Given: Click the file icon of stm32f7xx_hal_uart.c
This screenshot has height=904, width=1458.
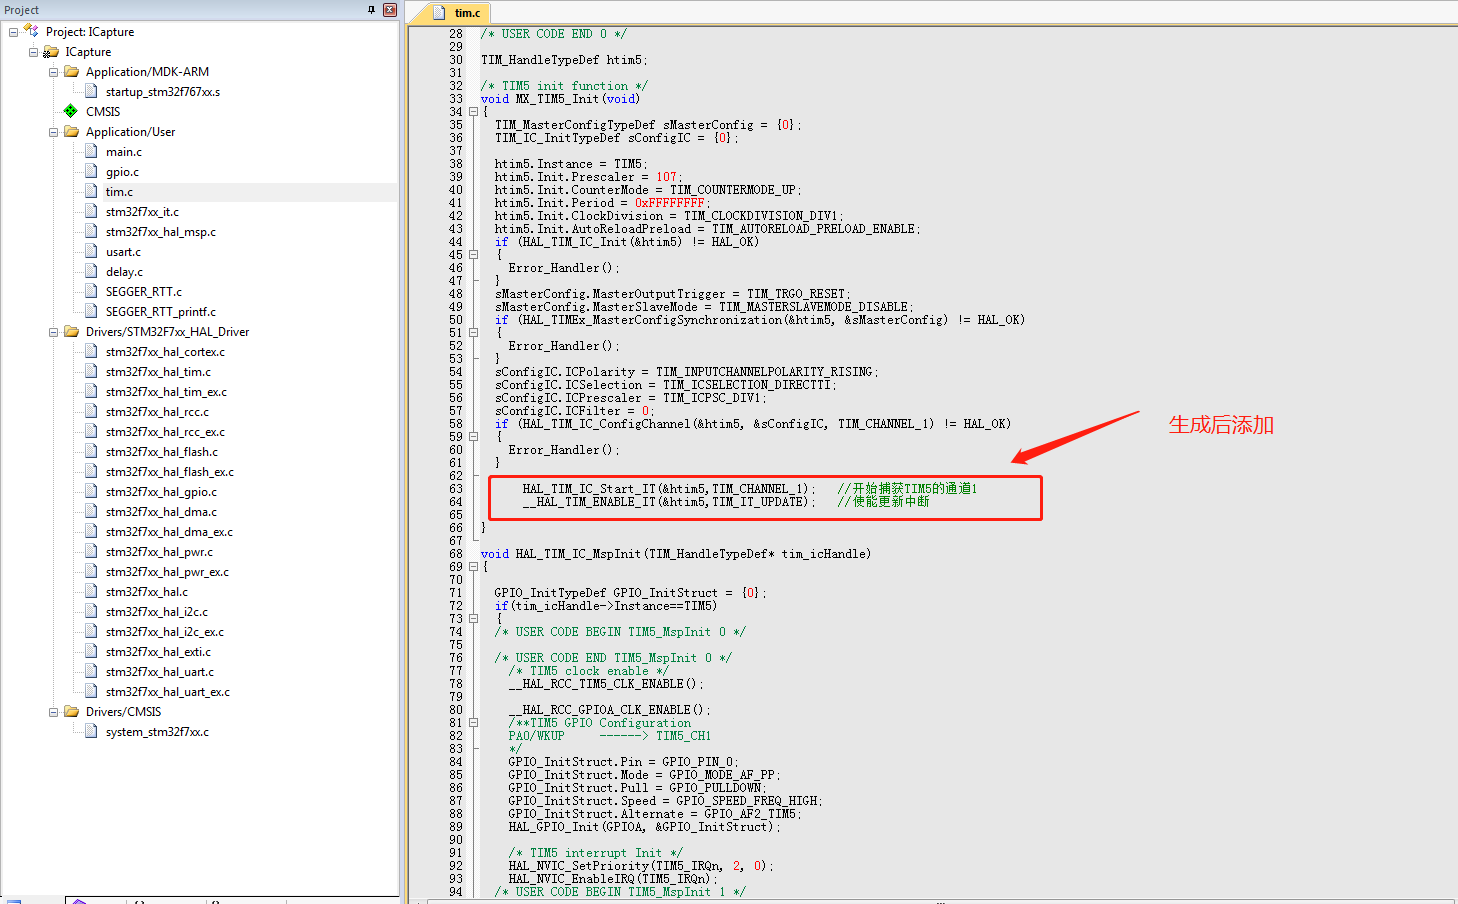Looking at the screenshot, I should click(91, 671).
